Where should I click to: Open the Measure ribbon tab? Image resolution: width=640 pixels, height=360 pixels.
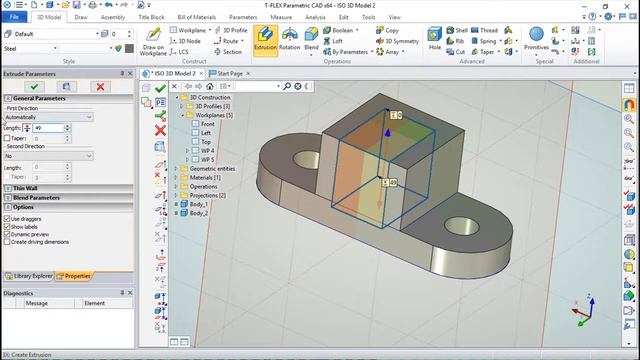tap(281, 17)
